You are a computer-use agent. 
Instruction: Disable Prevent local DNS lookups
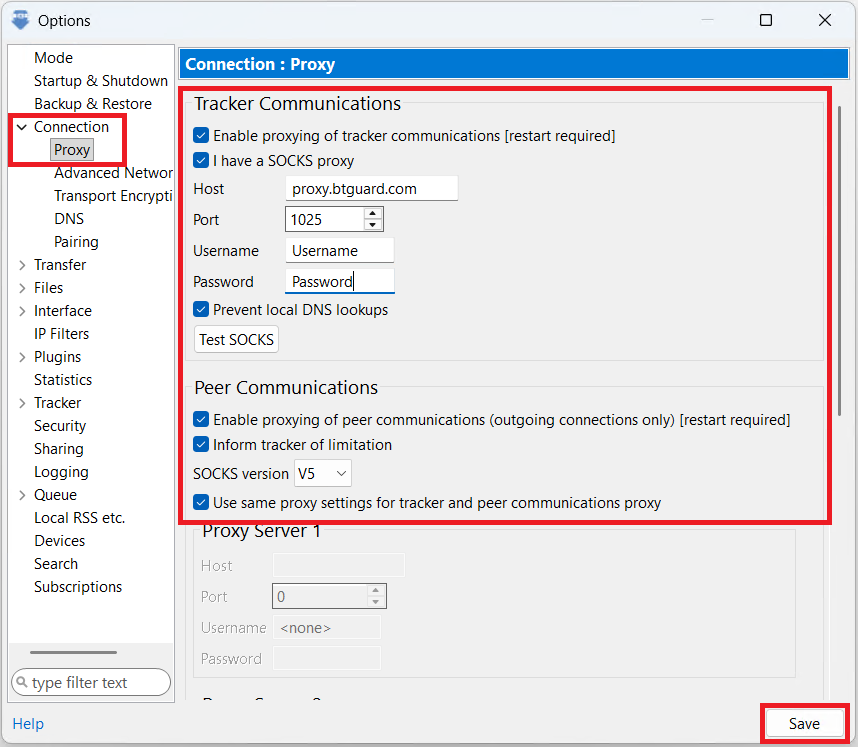201,310
